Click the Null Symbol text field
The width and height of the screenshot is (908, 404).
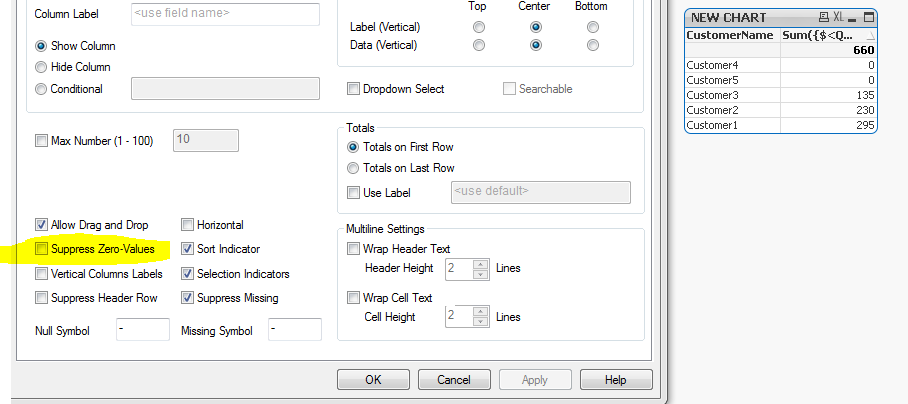(142, 329)
